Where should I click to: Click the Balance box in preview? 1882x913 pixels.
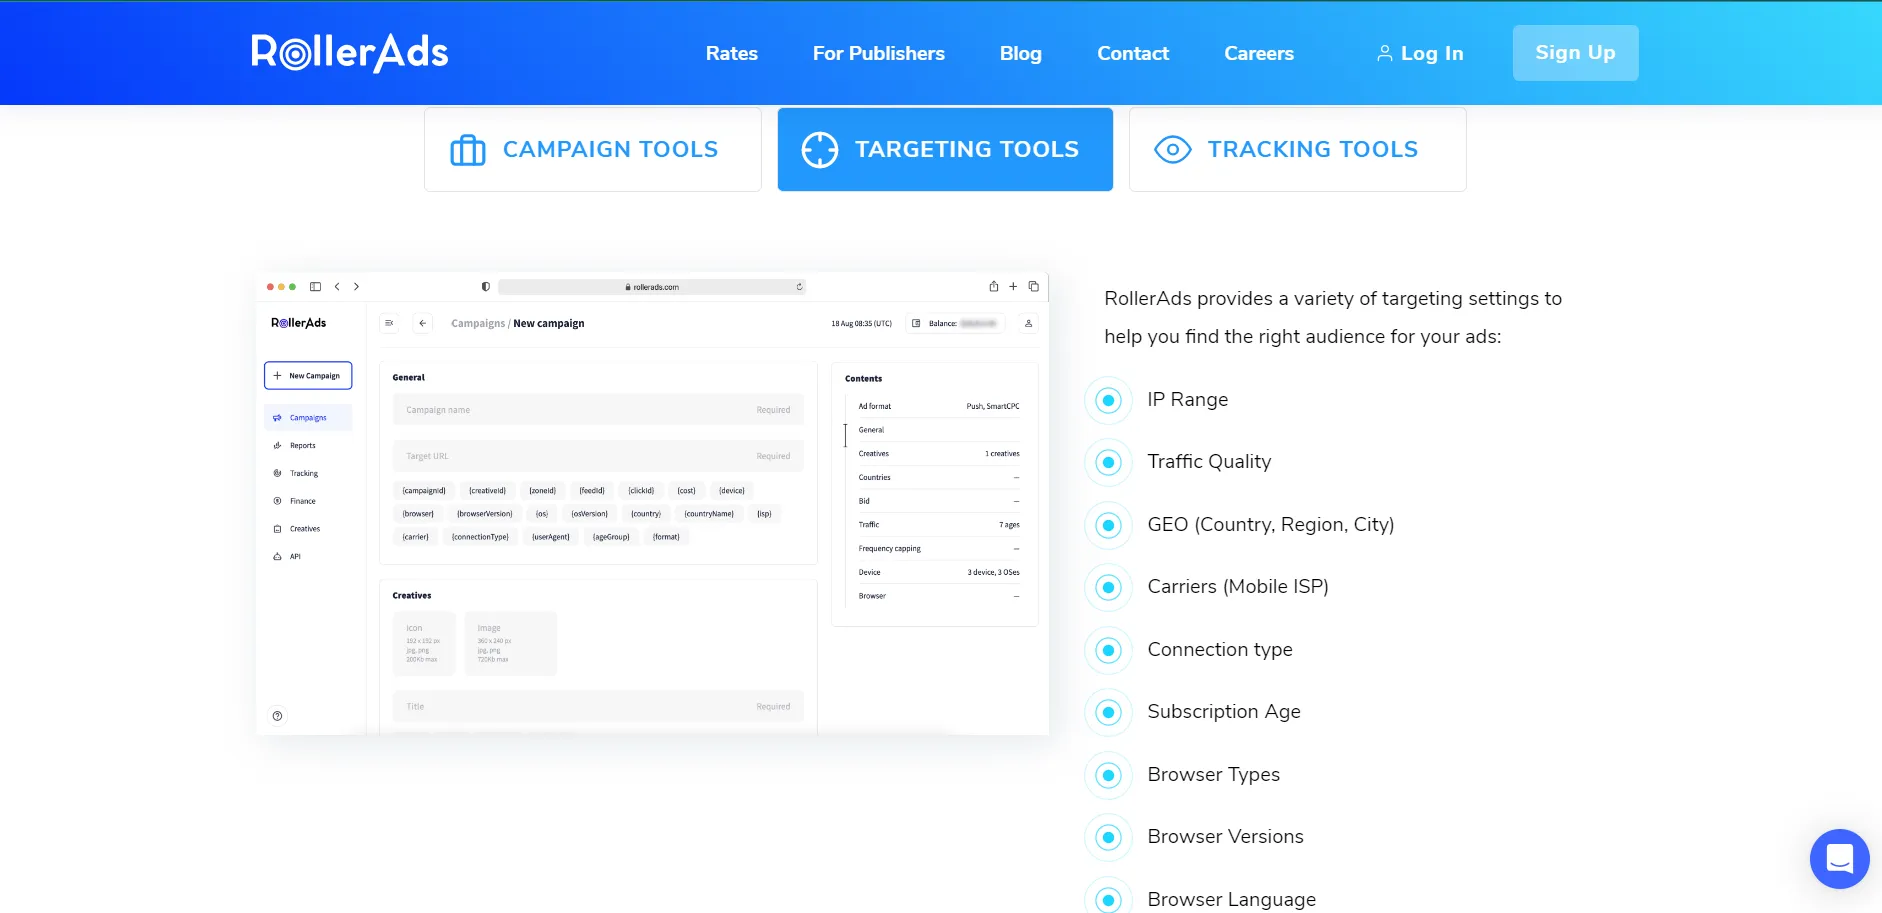[x=955, y=323]
